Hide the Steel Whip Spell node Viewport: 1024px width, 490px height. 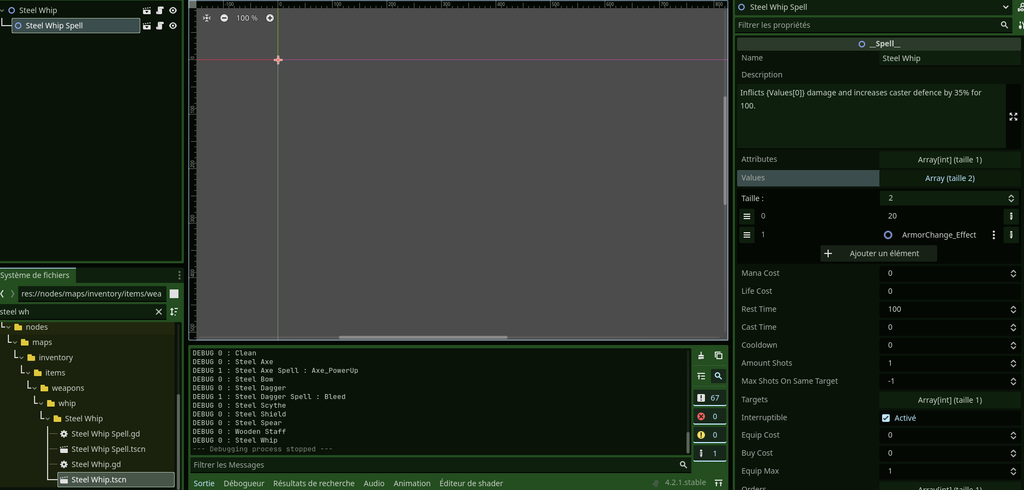pyautogui.click(x=172, y=26)
